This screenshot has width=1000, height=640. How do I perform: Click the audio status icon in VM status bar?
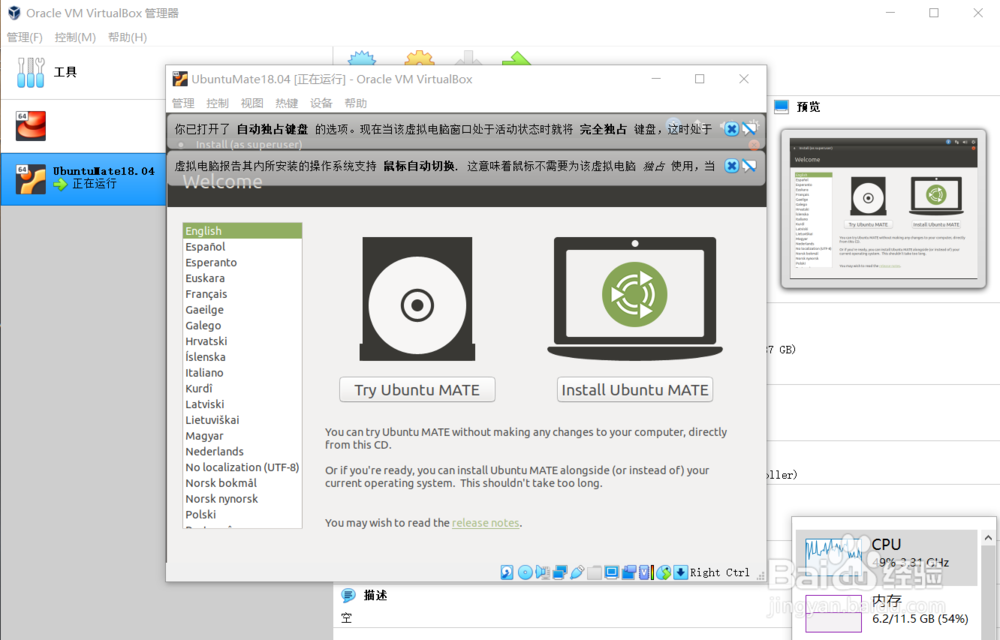(543, 572)
